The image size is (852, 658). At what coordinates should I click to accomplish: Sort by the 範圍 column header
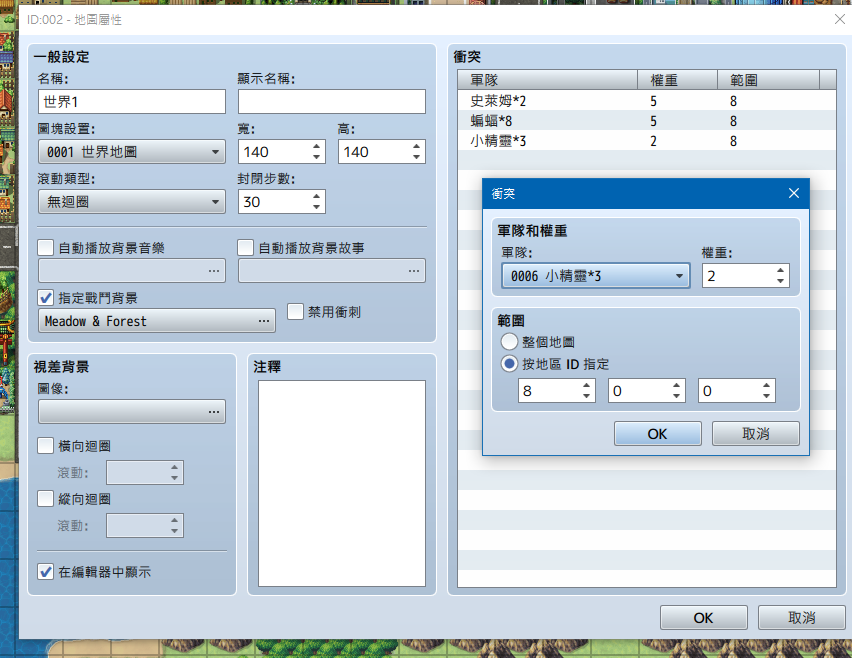tap(768, 80)
